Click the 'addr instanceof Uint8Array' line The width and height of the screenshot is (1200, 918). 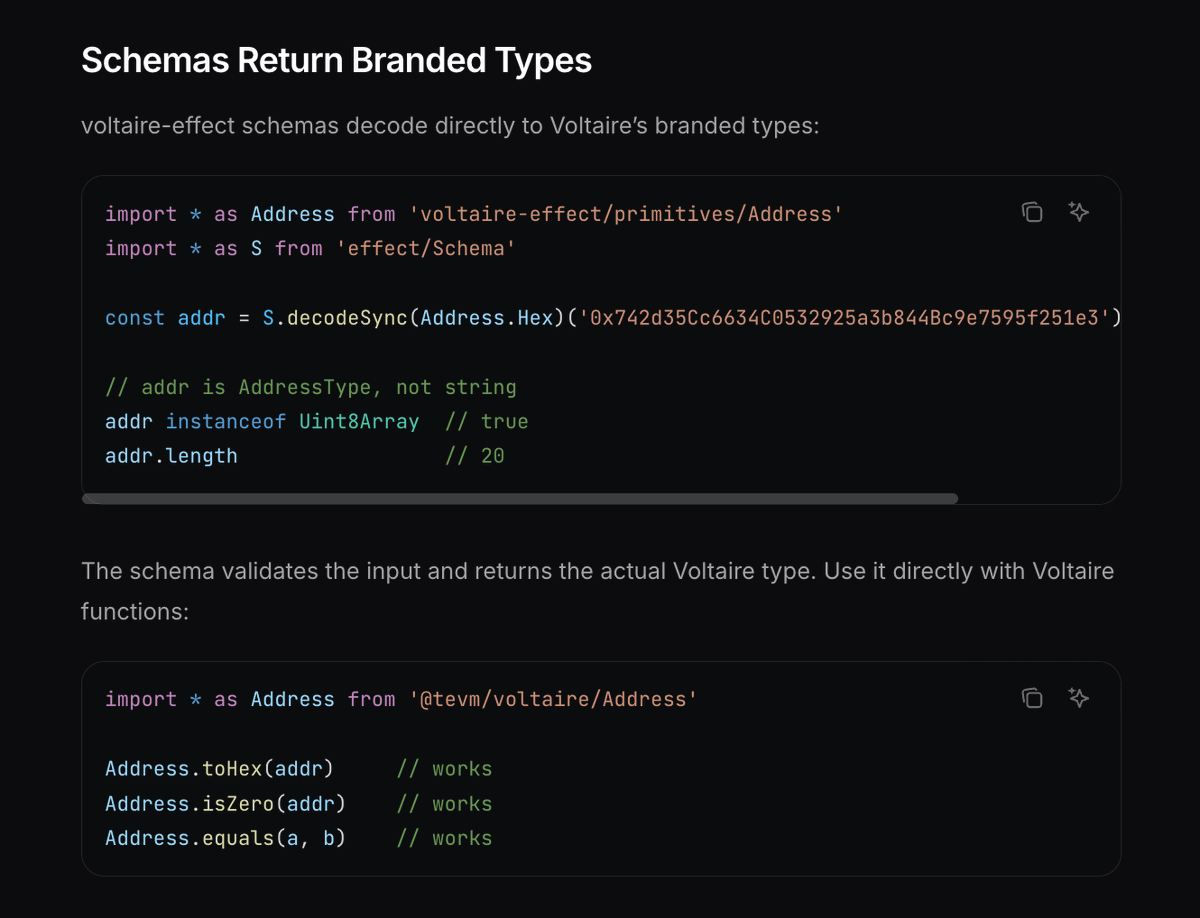(x=317, y=421)
